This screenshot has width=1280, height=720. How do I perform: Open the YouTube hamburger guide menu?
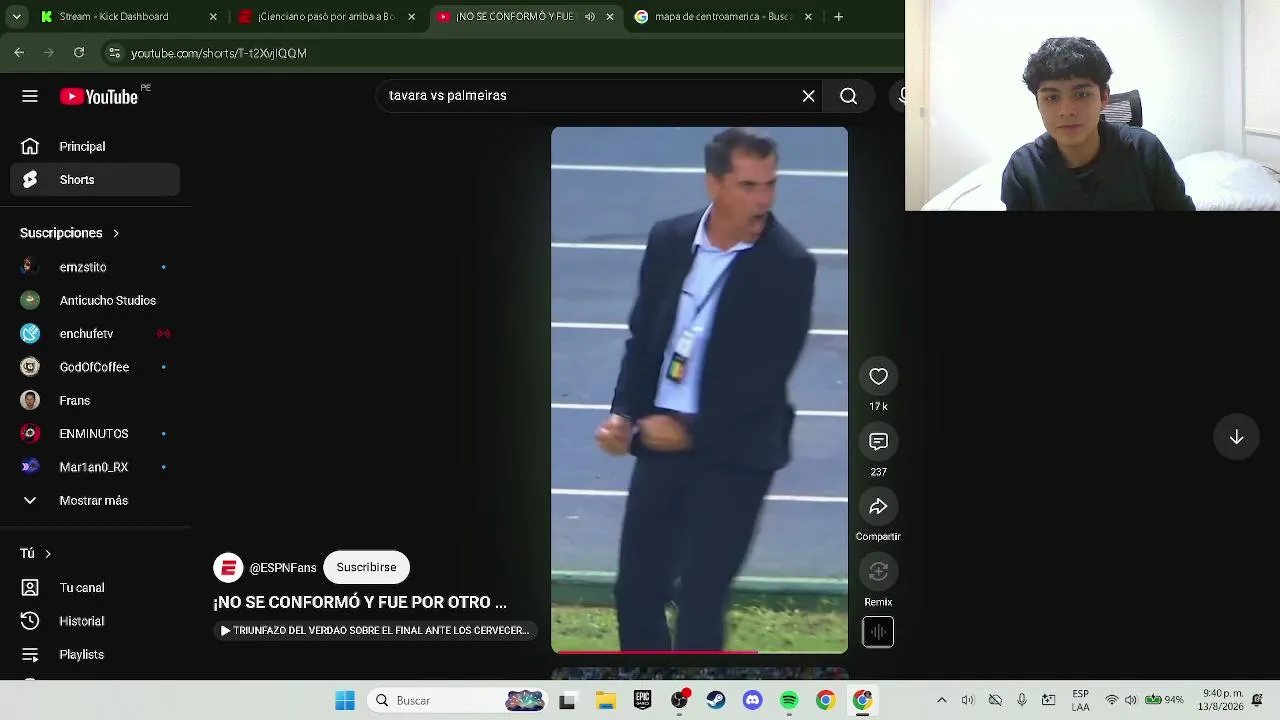click(x=30, y=96)
